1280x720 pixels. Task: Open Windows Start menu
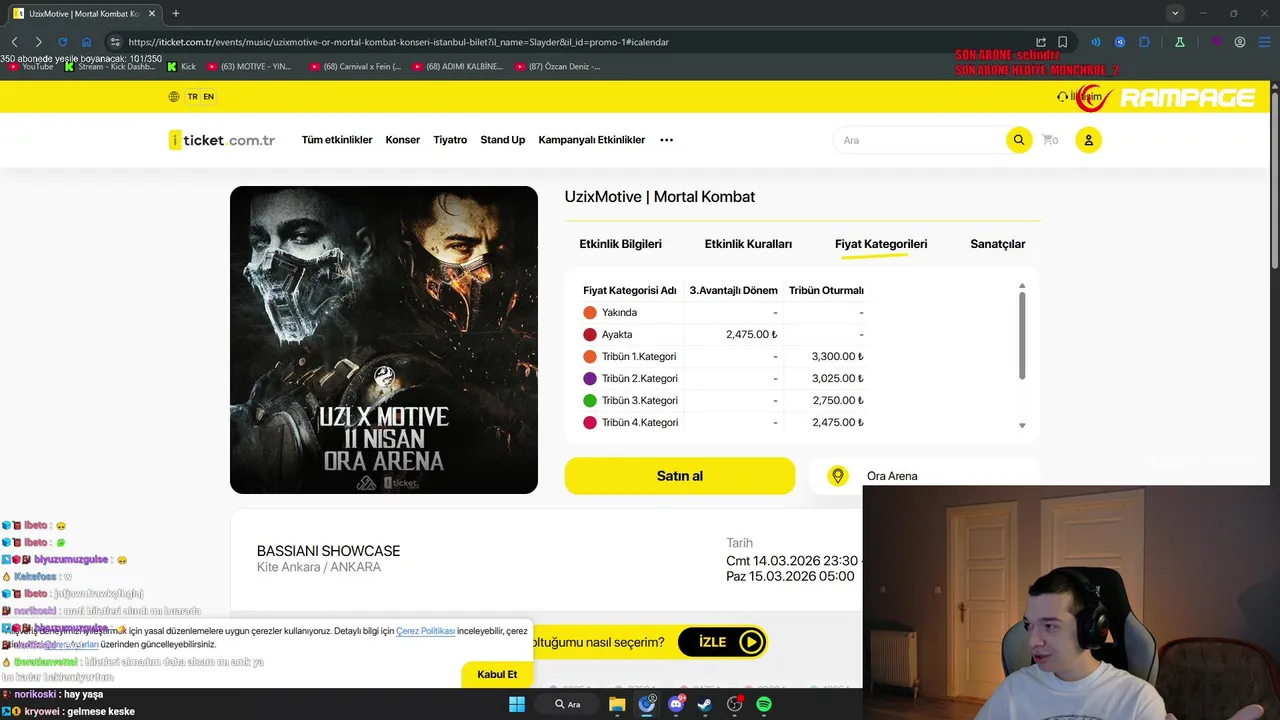[517, 704]
